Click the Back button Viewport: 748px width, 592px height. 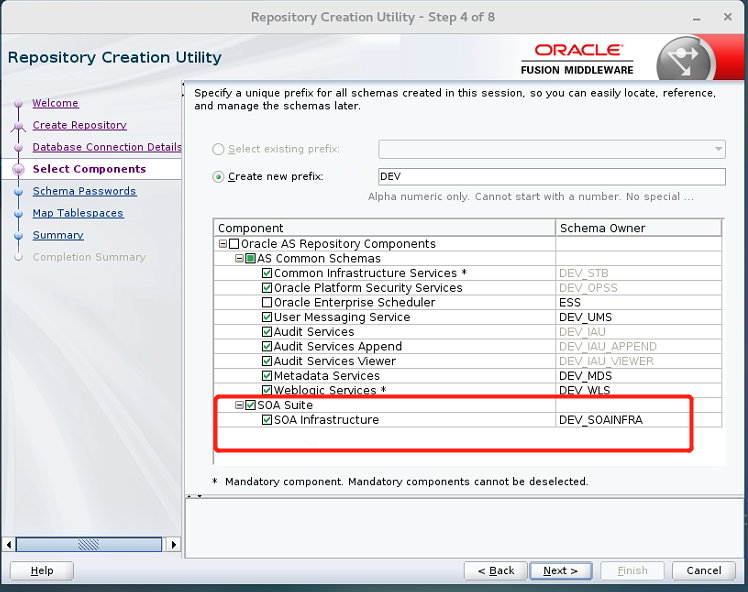coord(496,571)
